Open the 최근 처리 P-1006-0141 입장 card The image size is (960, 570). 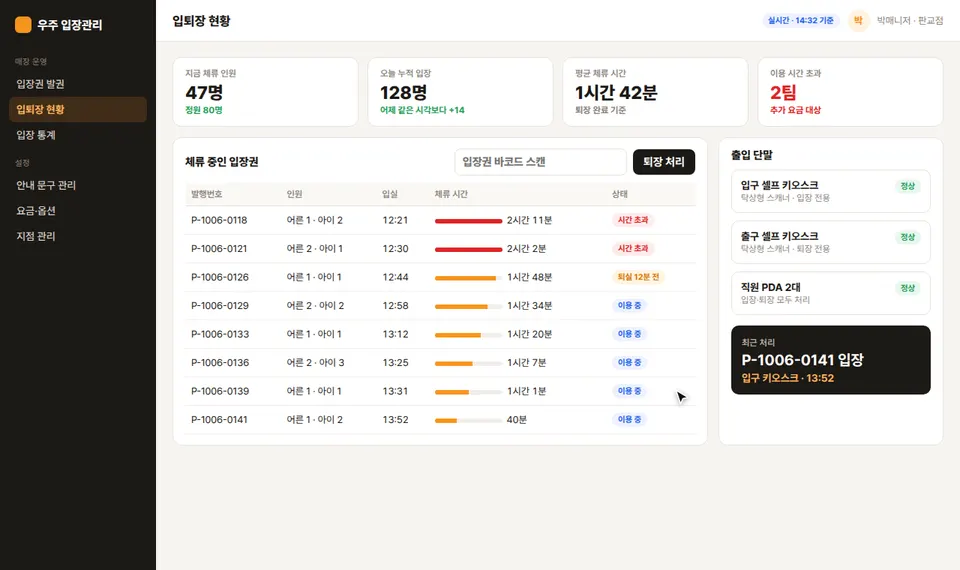click(x=831, y=360)
